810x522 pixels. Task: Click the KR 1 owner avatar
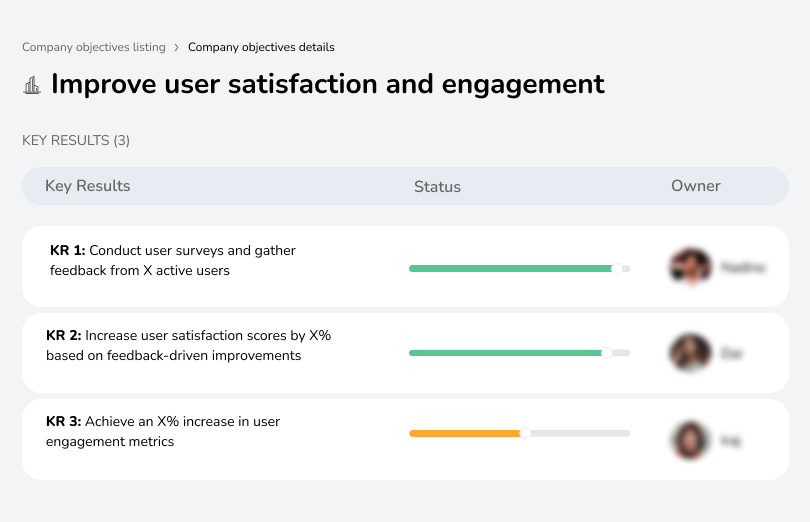[690, 267]
